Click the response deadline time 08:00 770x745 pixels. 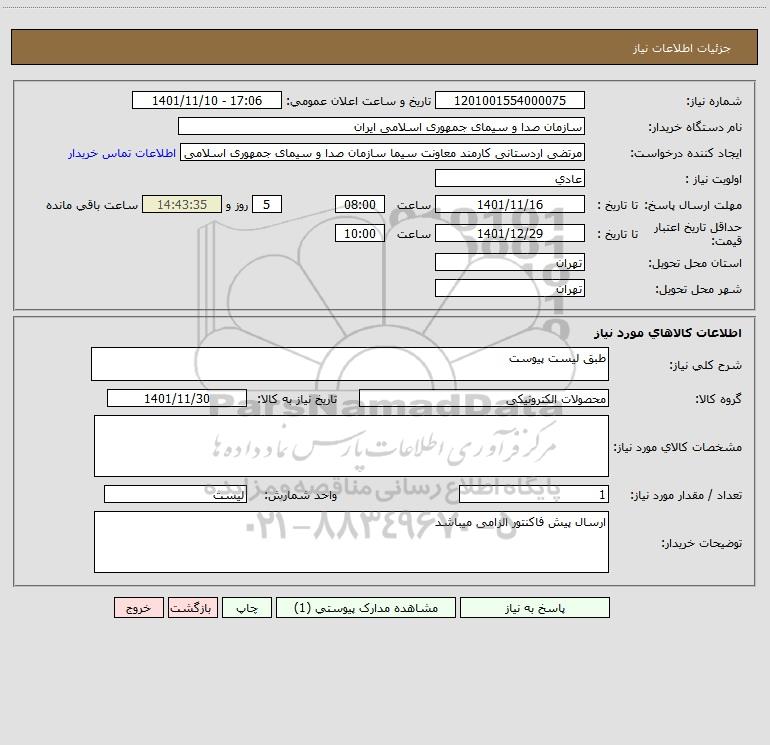point(359,204)
